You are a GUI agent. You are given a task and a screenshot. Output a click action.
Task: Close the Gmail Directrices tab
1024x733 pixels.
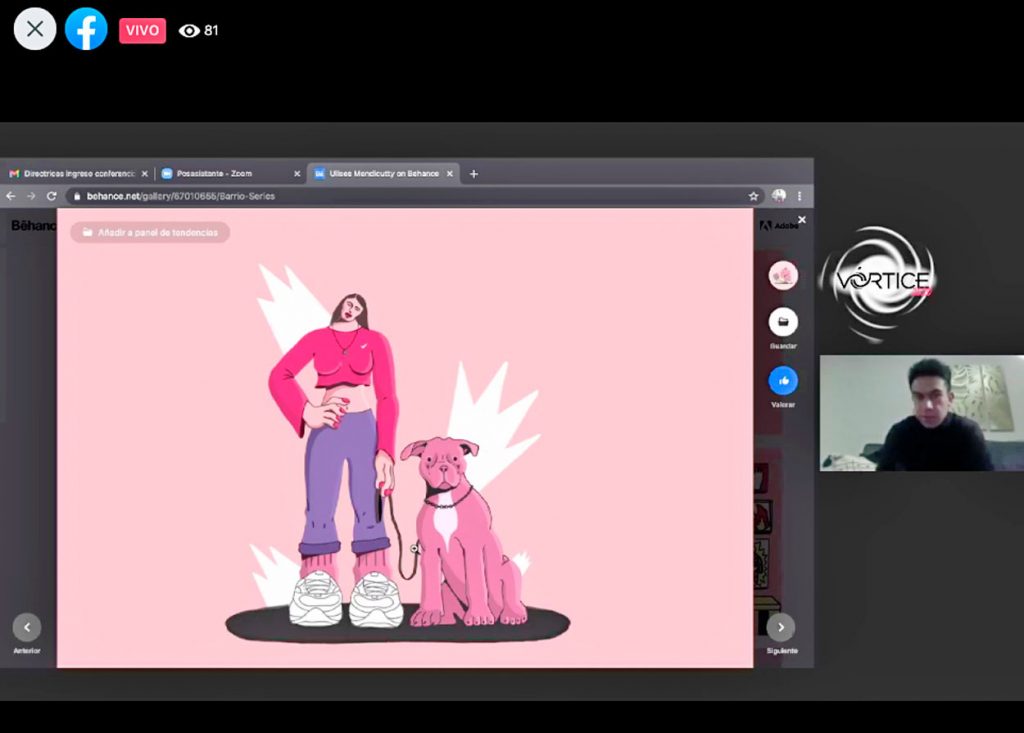click(x=144, y=174)
